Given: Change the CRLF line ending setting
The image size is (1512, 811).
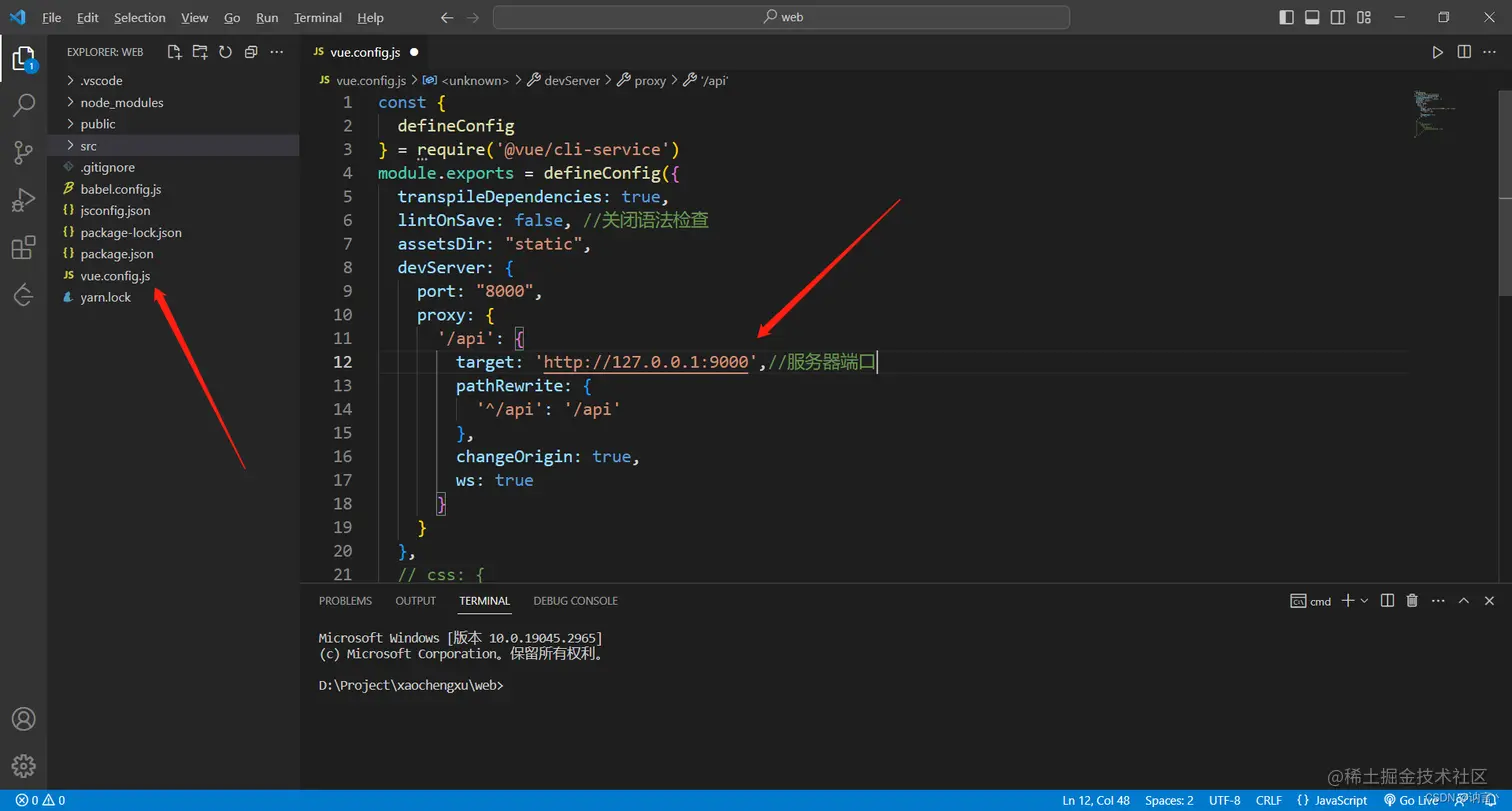Looking at the screenshot, I should click(x=1269, y=800).
